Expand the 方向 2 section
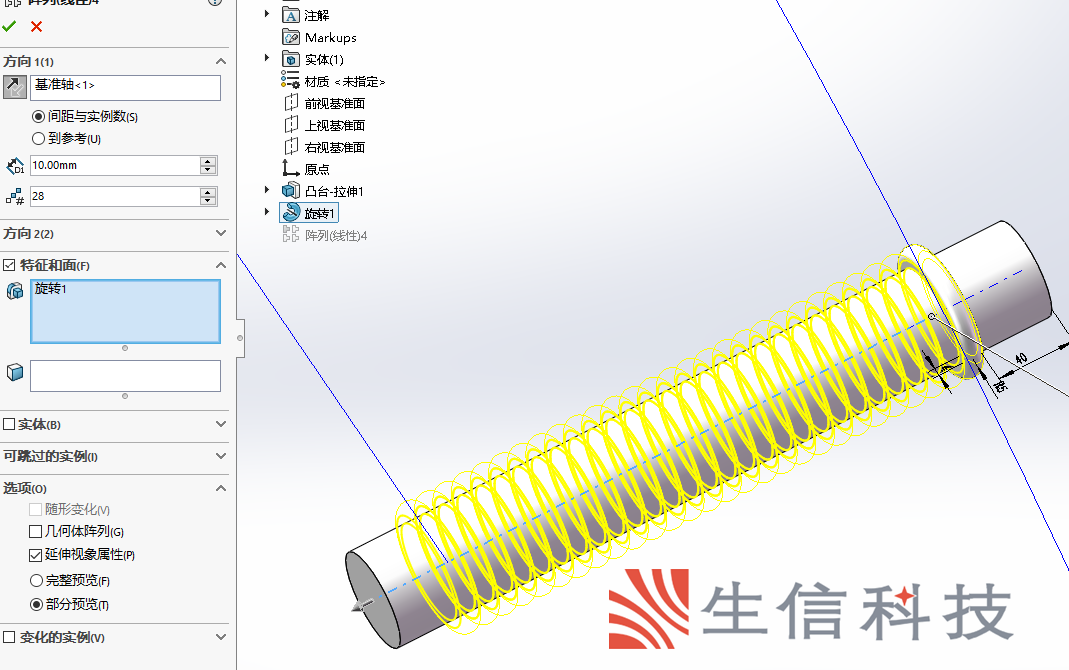Screen dimensions: 1069x670 coord(221,233)
